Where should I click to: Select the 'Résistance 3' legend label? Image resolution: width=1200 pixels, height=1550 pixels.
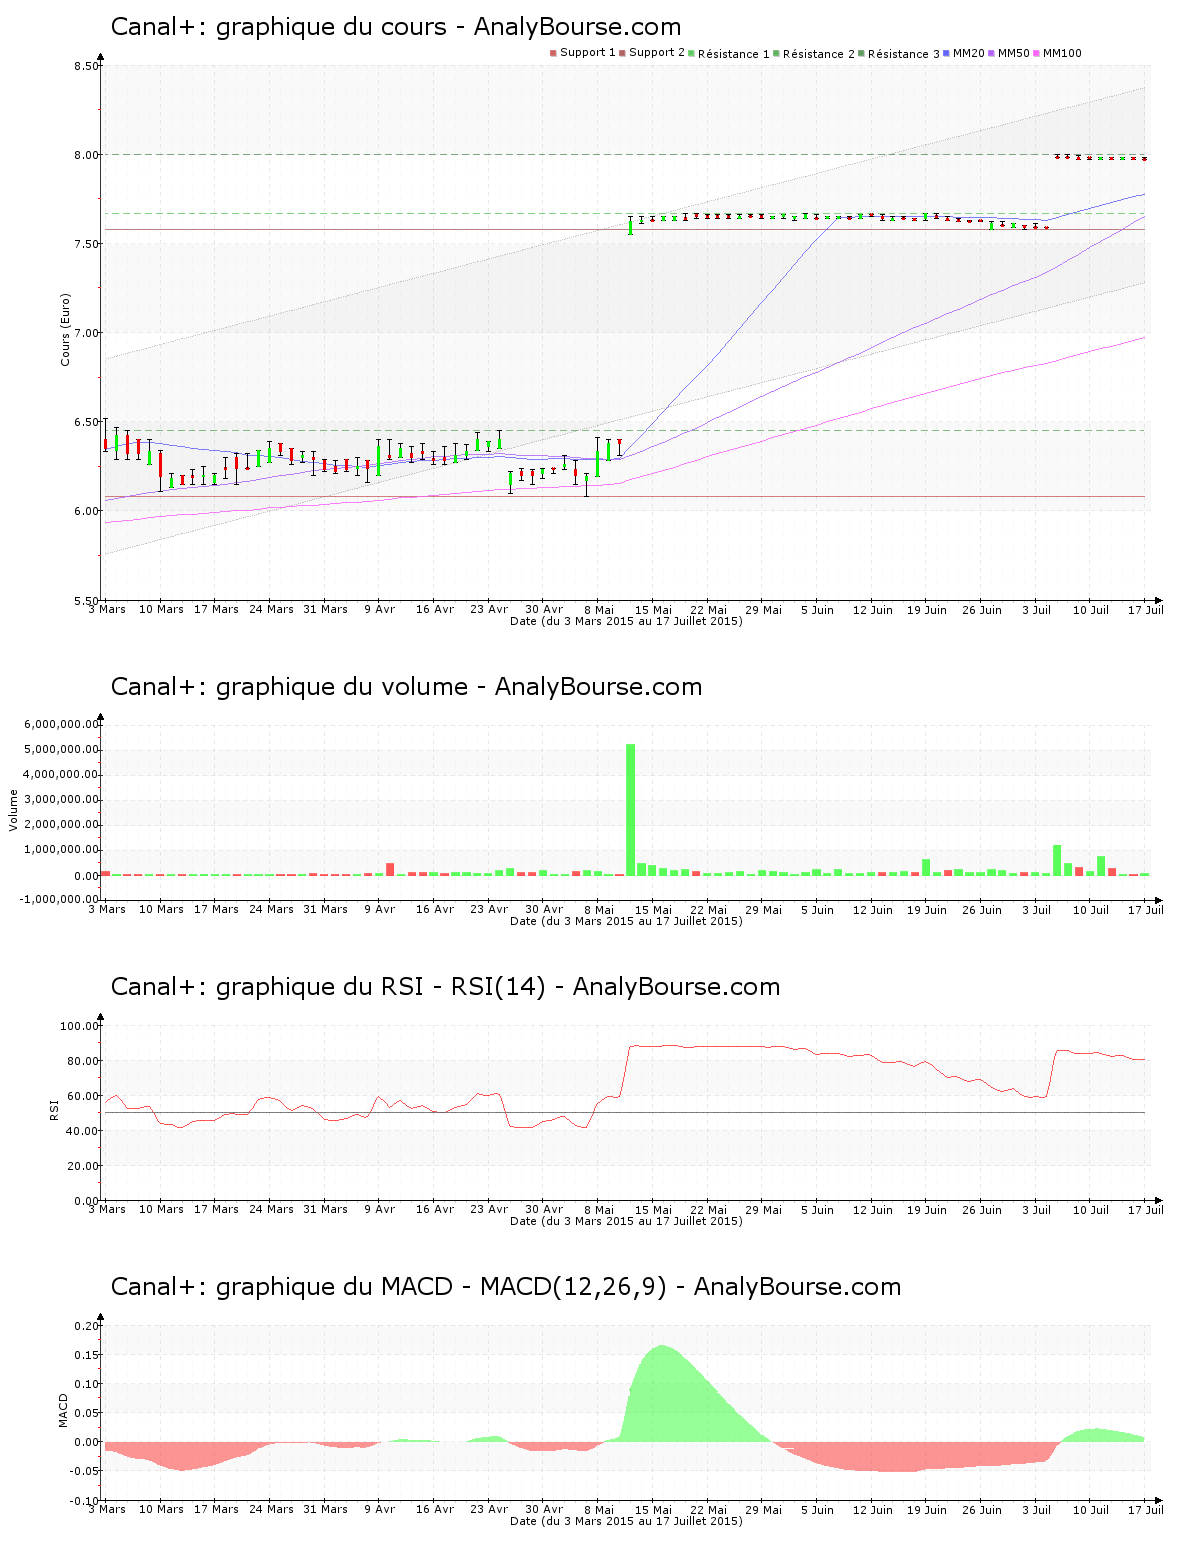click(904, 54)
